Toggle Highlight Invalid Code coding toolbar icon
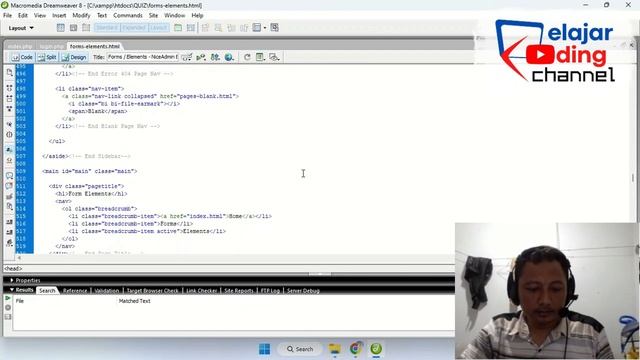 pos(9,160)
